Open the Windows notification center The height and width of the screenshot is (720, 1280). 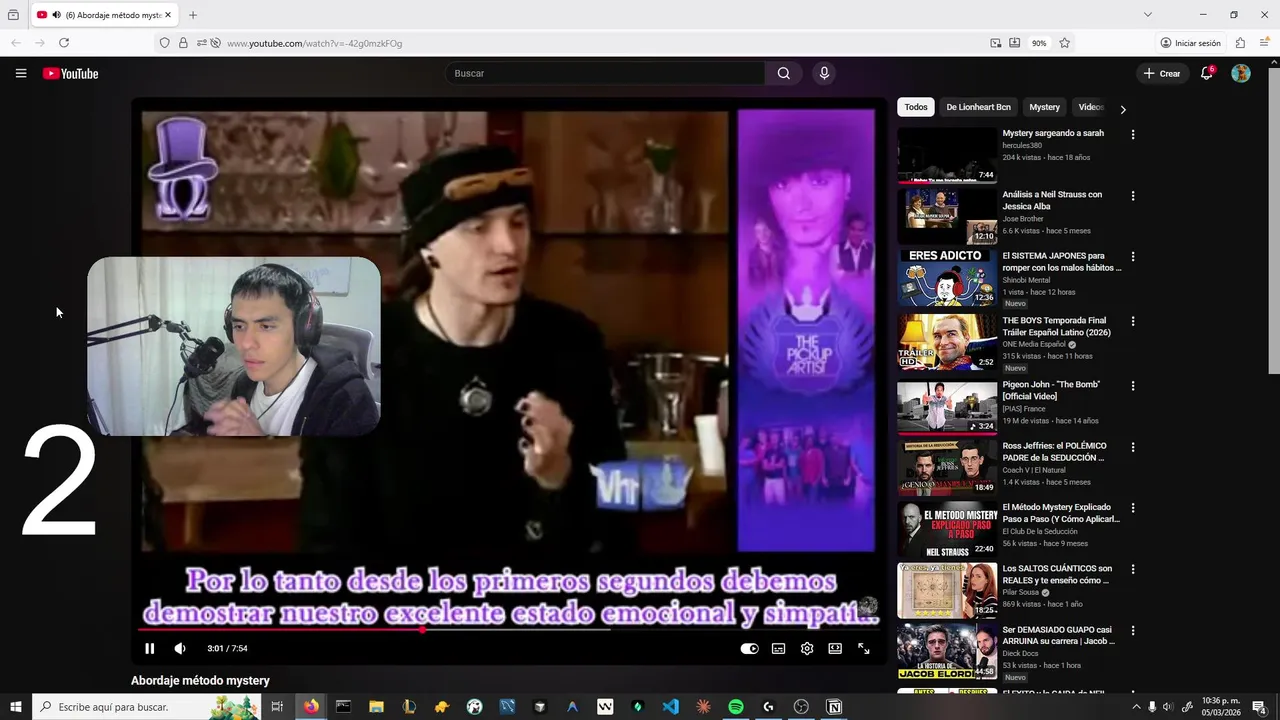click(1259, 707)
